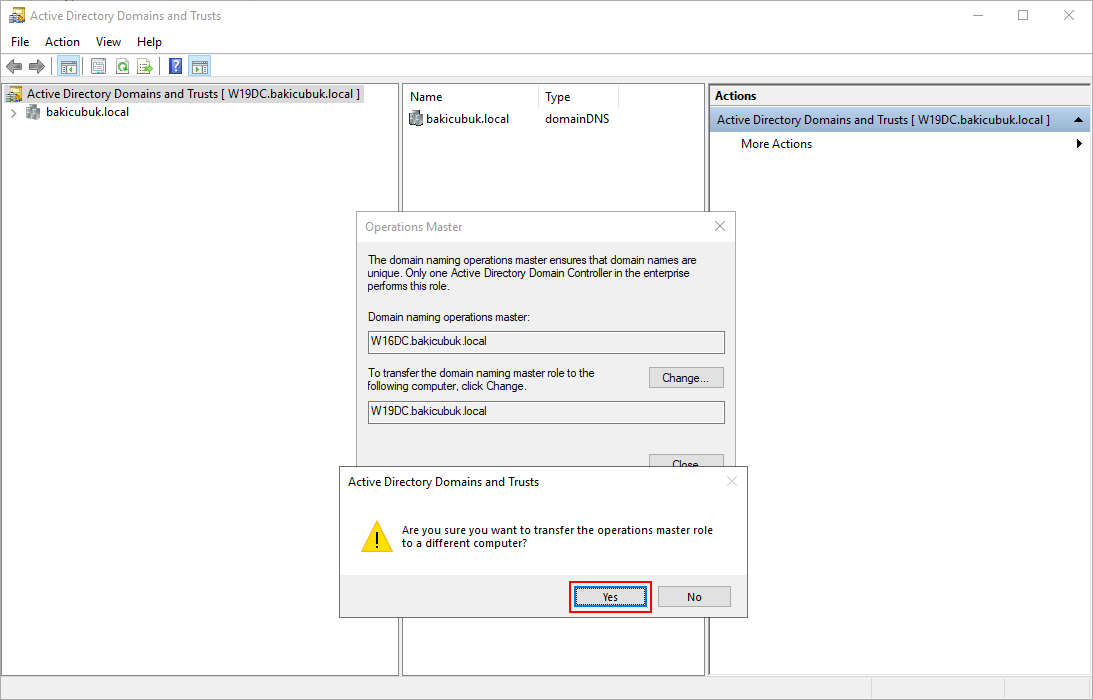
Task: Click the Change... button in Operations Master
Action: point(686,378)
